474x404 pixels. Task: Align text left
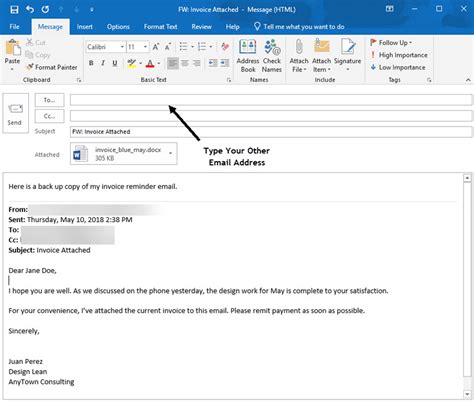coord(173,63)
